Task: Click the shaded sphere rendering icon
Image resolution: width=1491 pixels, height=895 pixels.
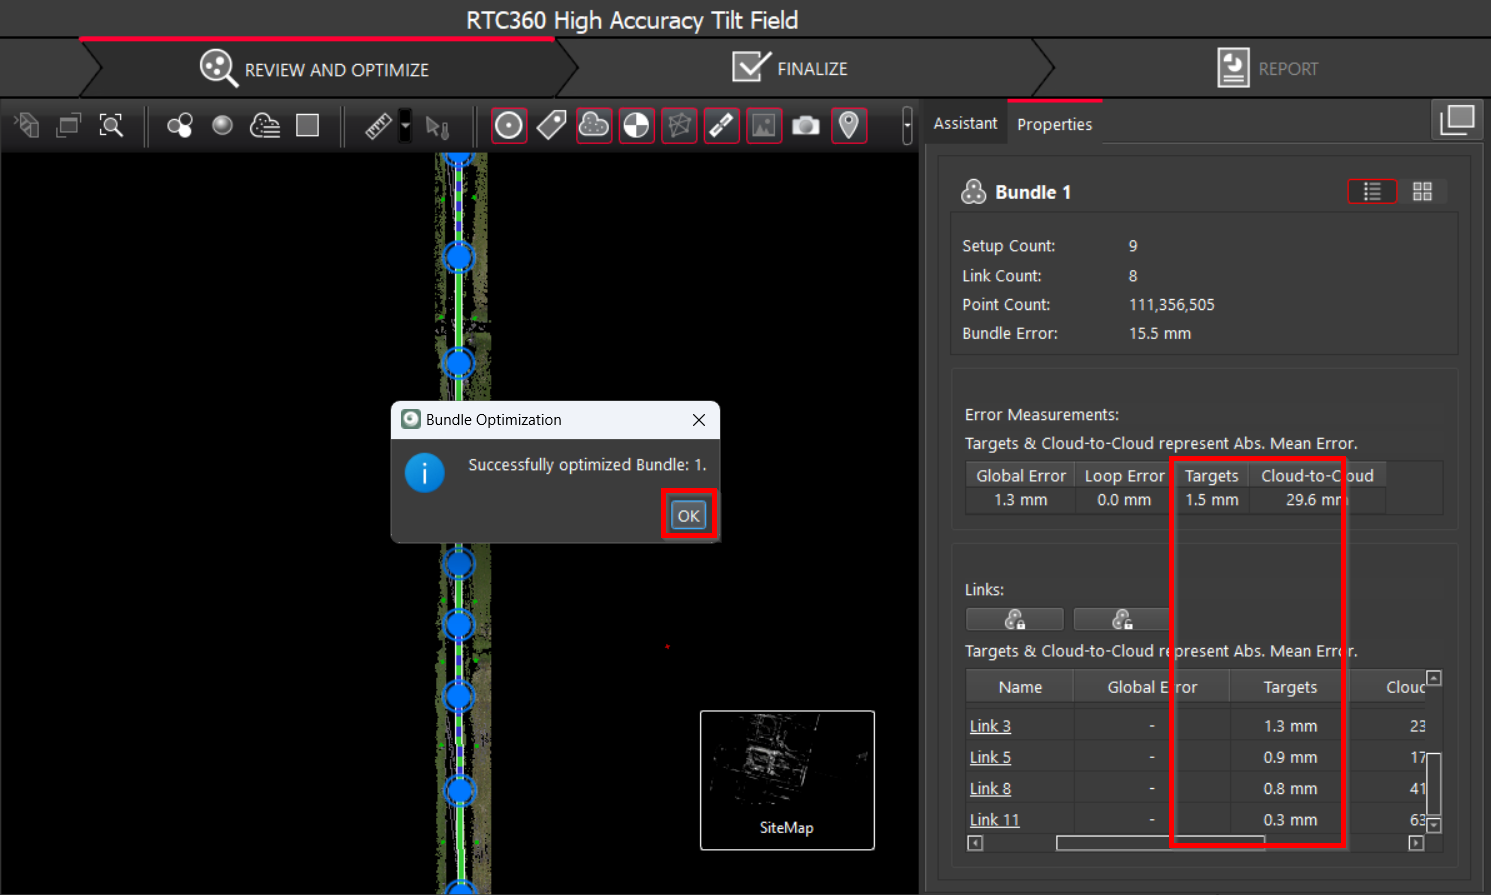Action: (222, 126)
